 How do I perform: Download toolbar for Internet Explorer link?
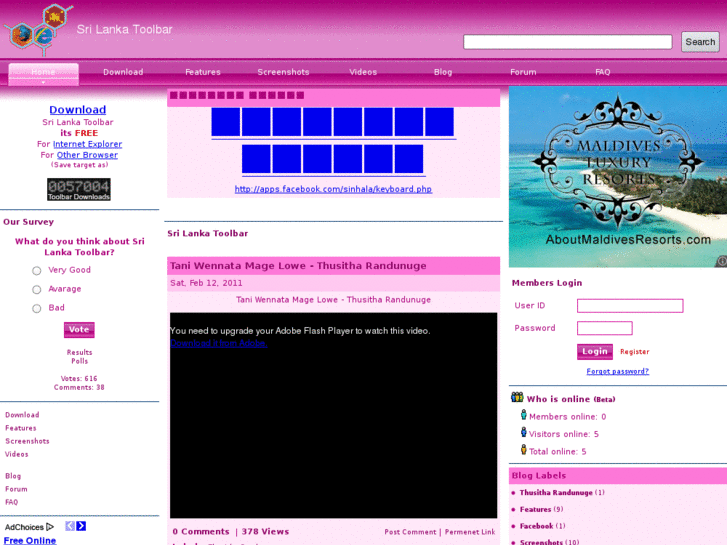87,144
